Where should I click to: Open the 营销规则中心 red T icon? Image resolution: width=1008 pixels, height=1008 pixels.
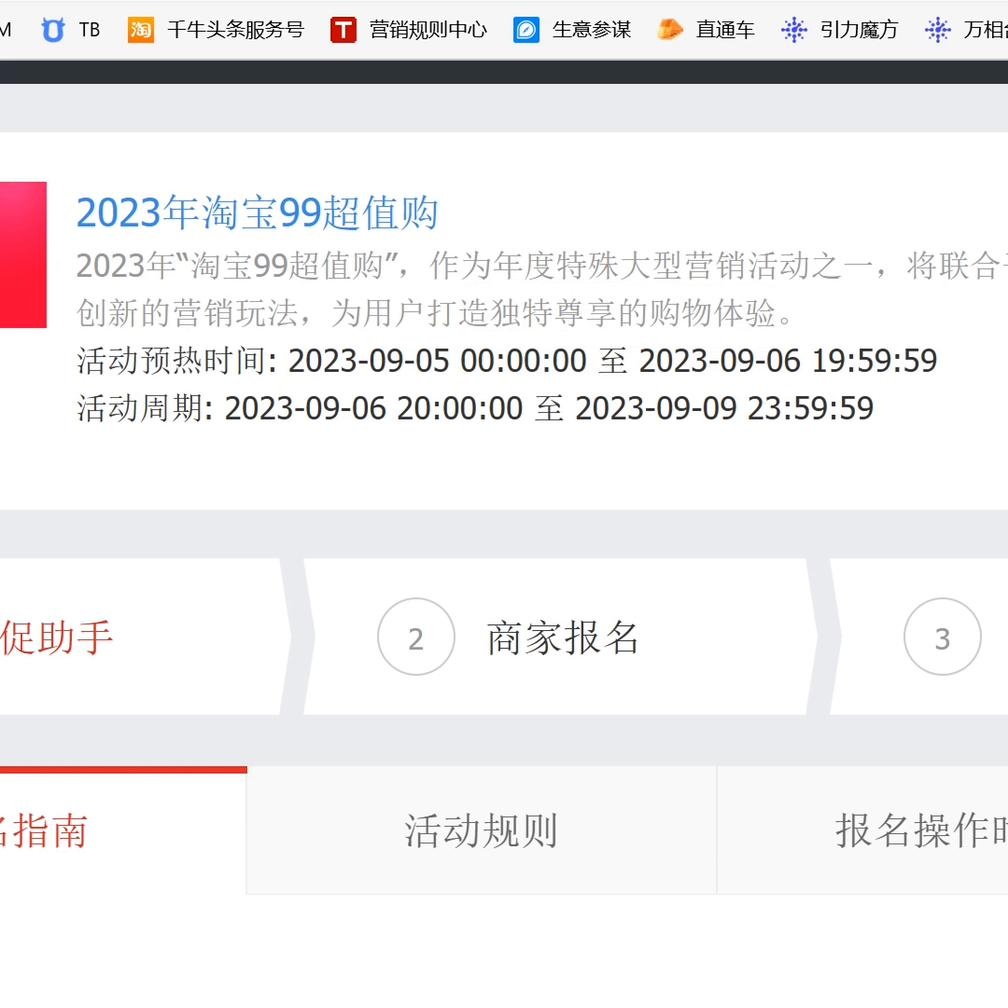[x=343, y=30]
